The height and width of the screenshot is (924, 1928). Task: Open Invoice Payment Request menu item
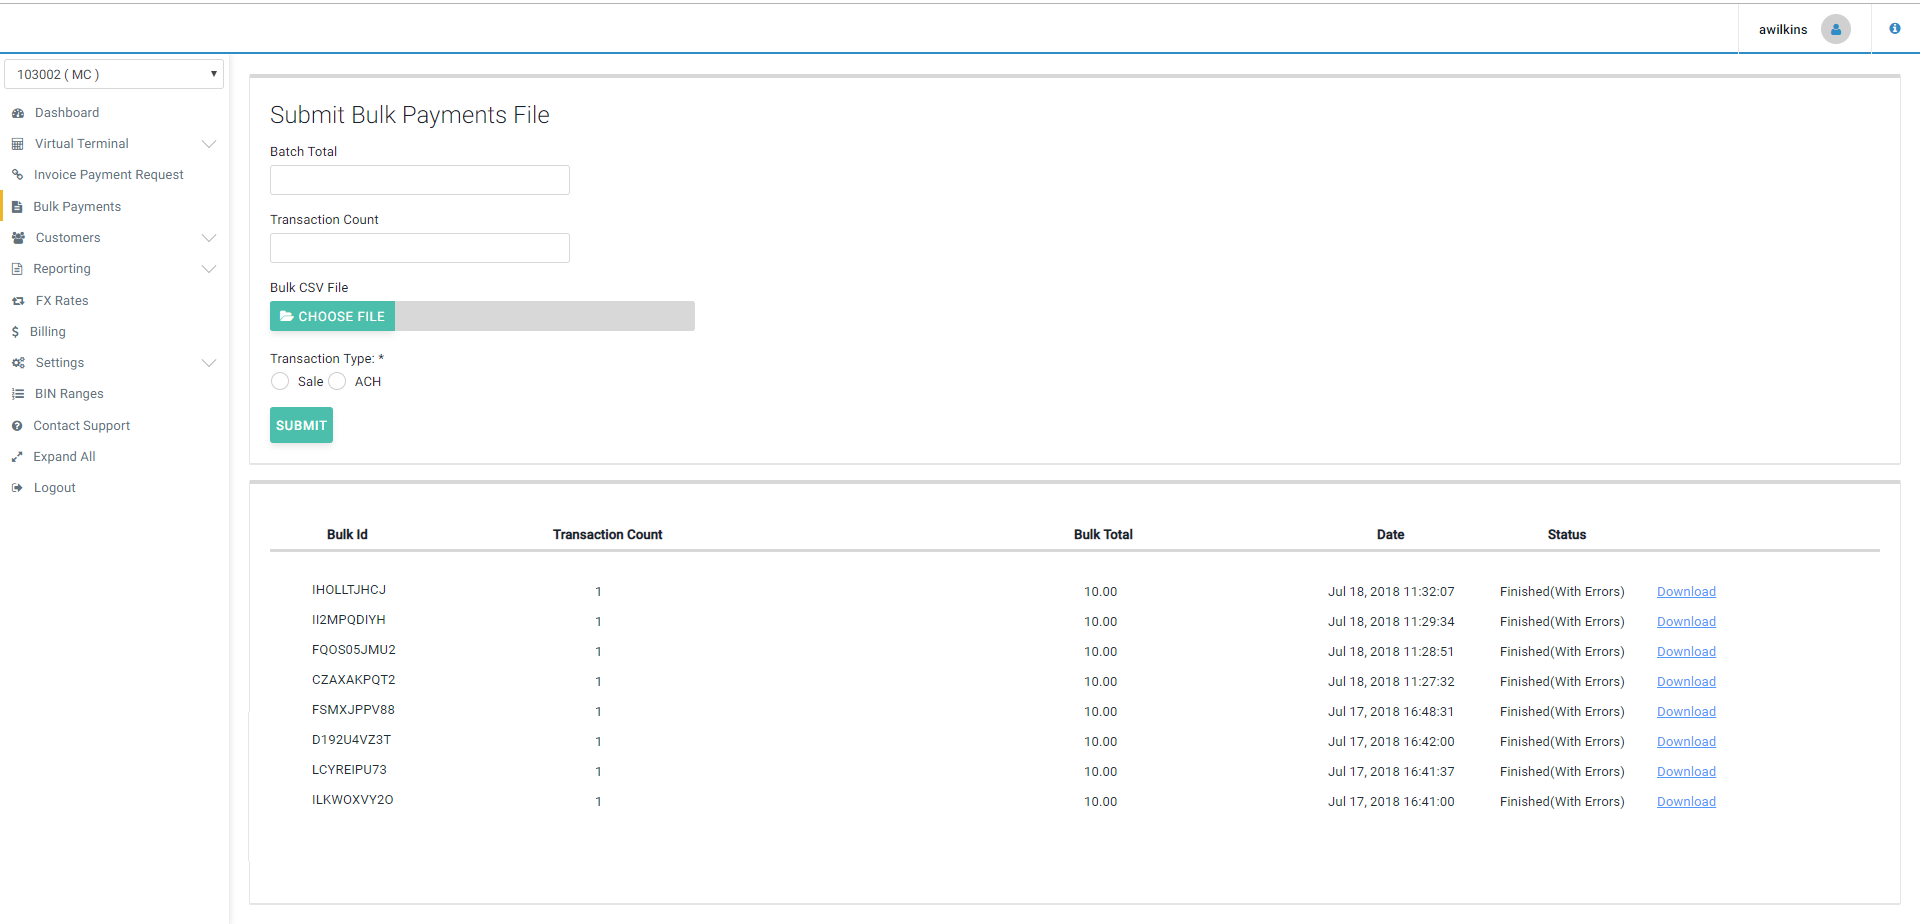click(x=108, y=175)
